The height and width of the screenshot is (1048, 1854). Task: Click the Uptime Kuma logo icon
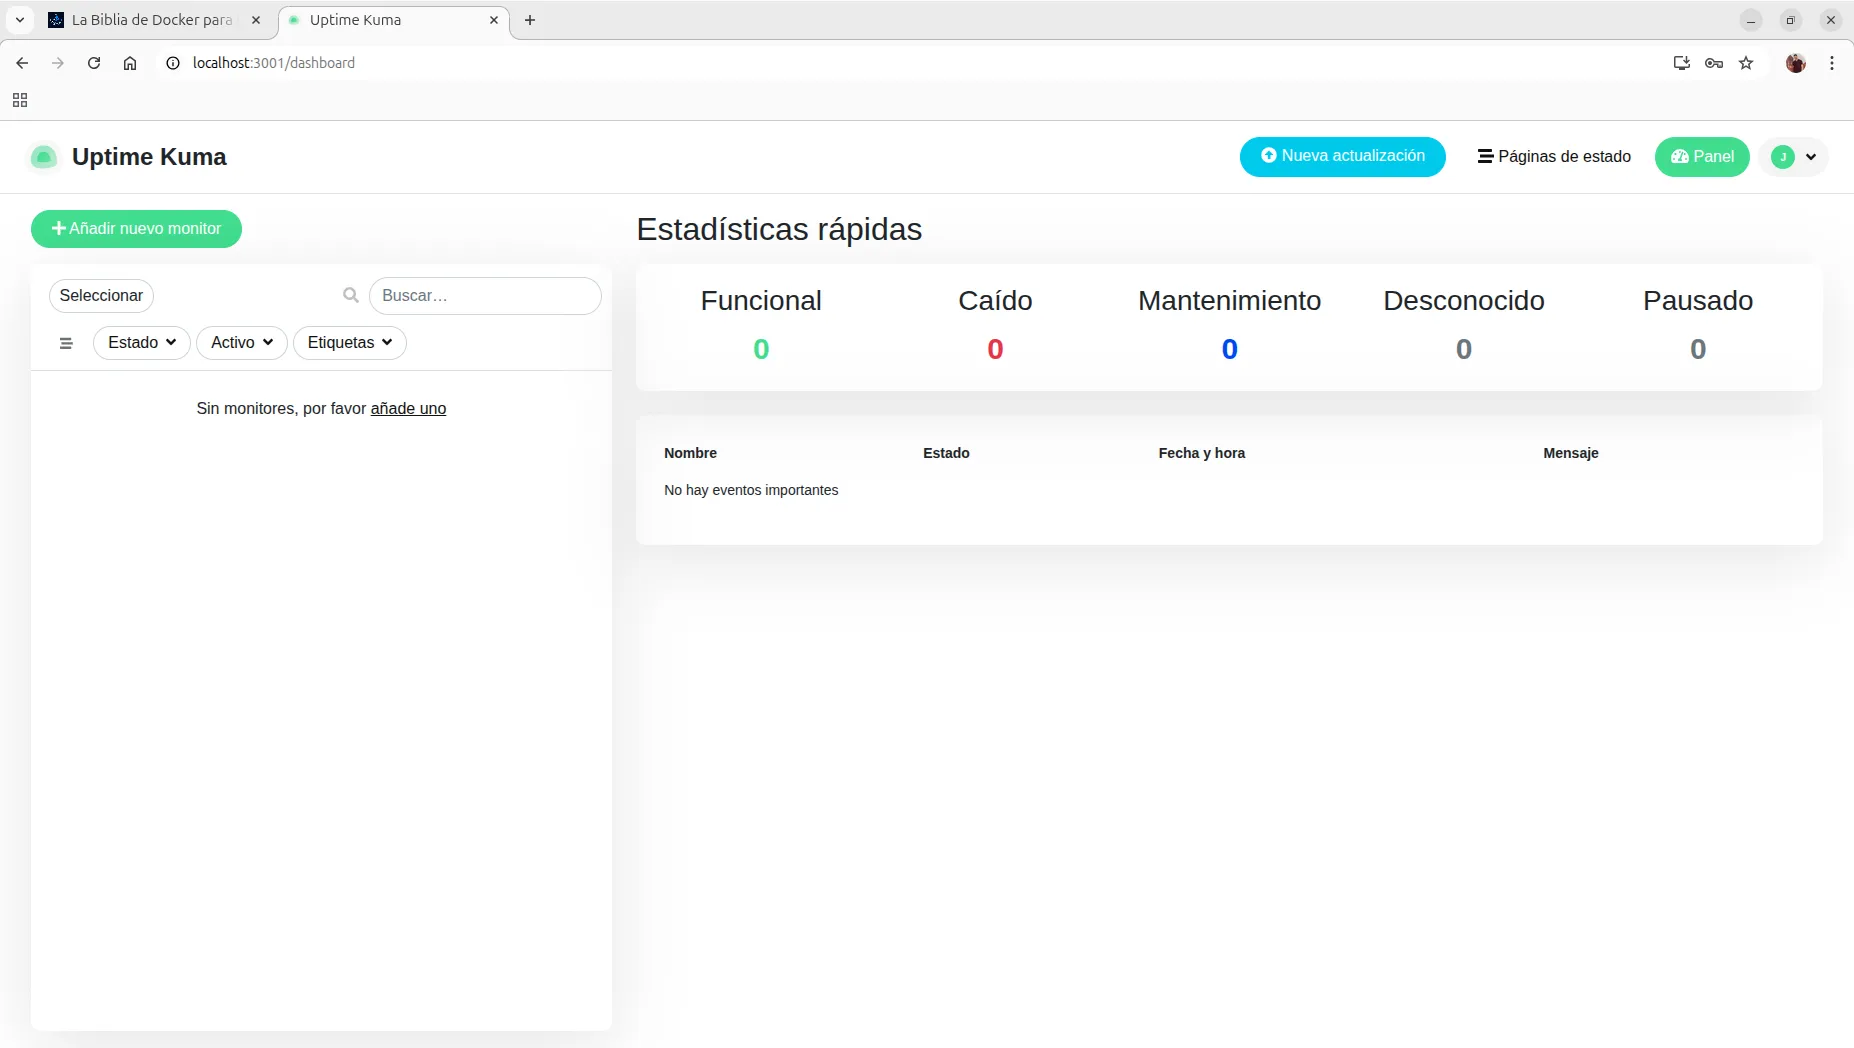[x=44, y=157]
